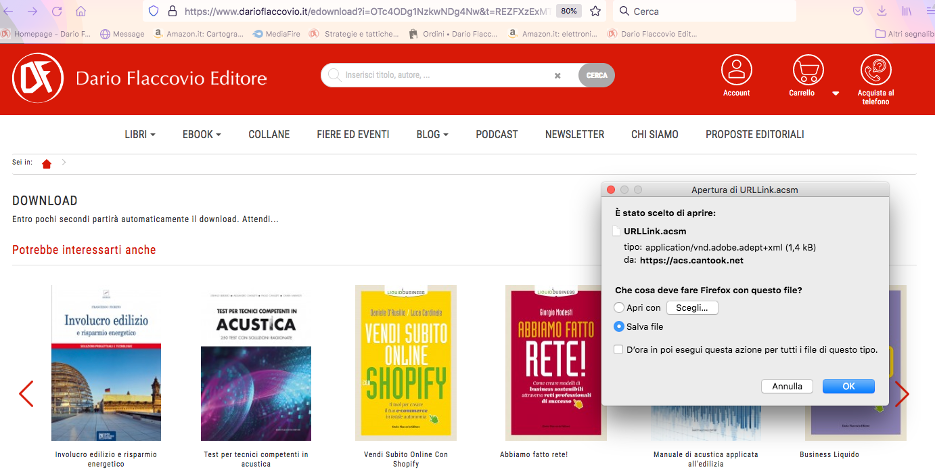Click Acquista al telefono phone icon
Screen dimensions: 936x474
pos(876,70)
